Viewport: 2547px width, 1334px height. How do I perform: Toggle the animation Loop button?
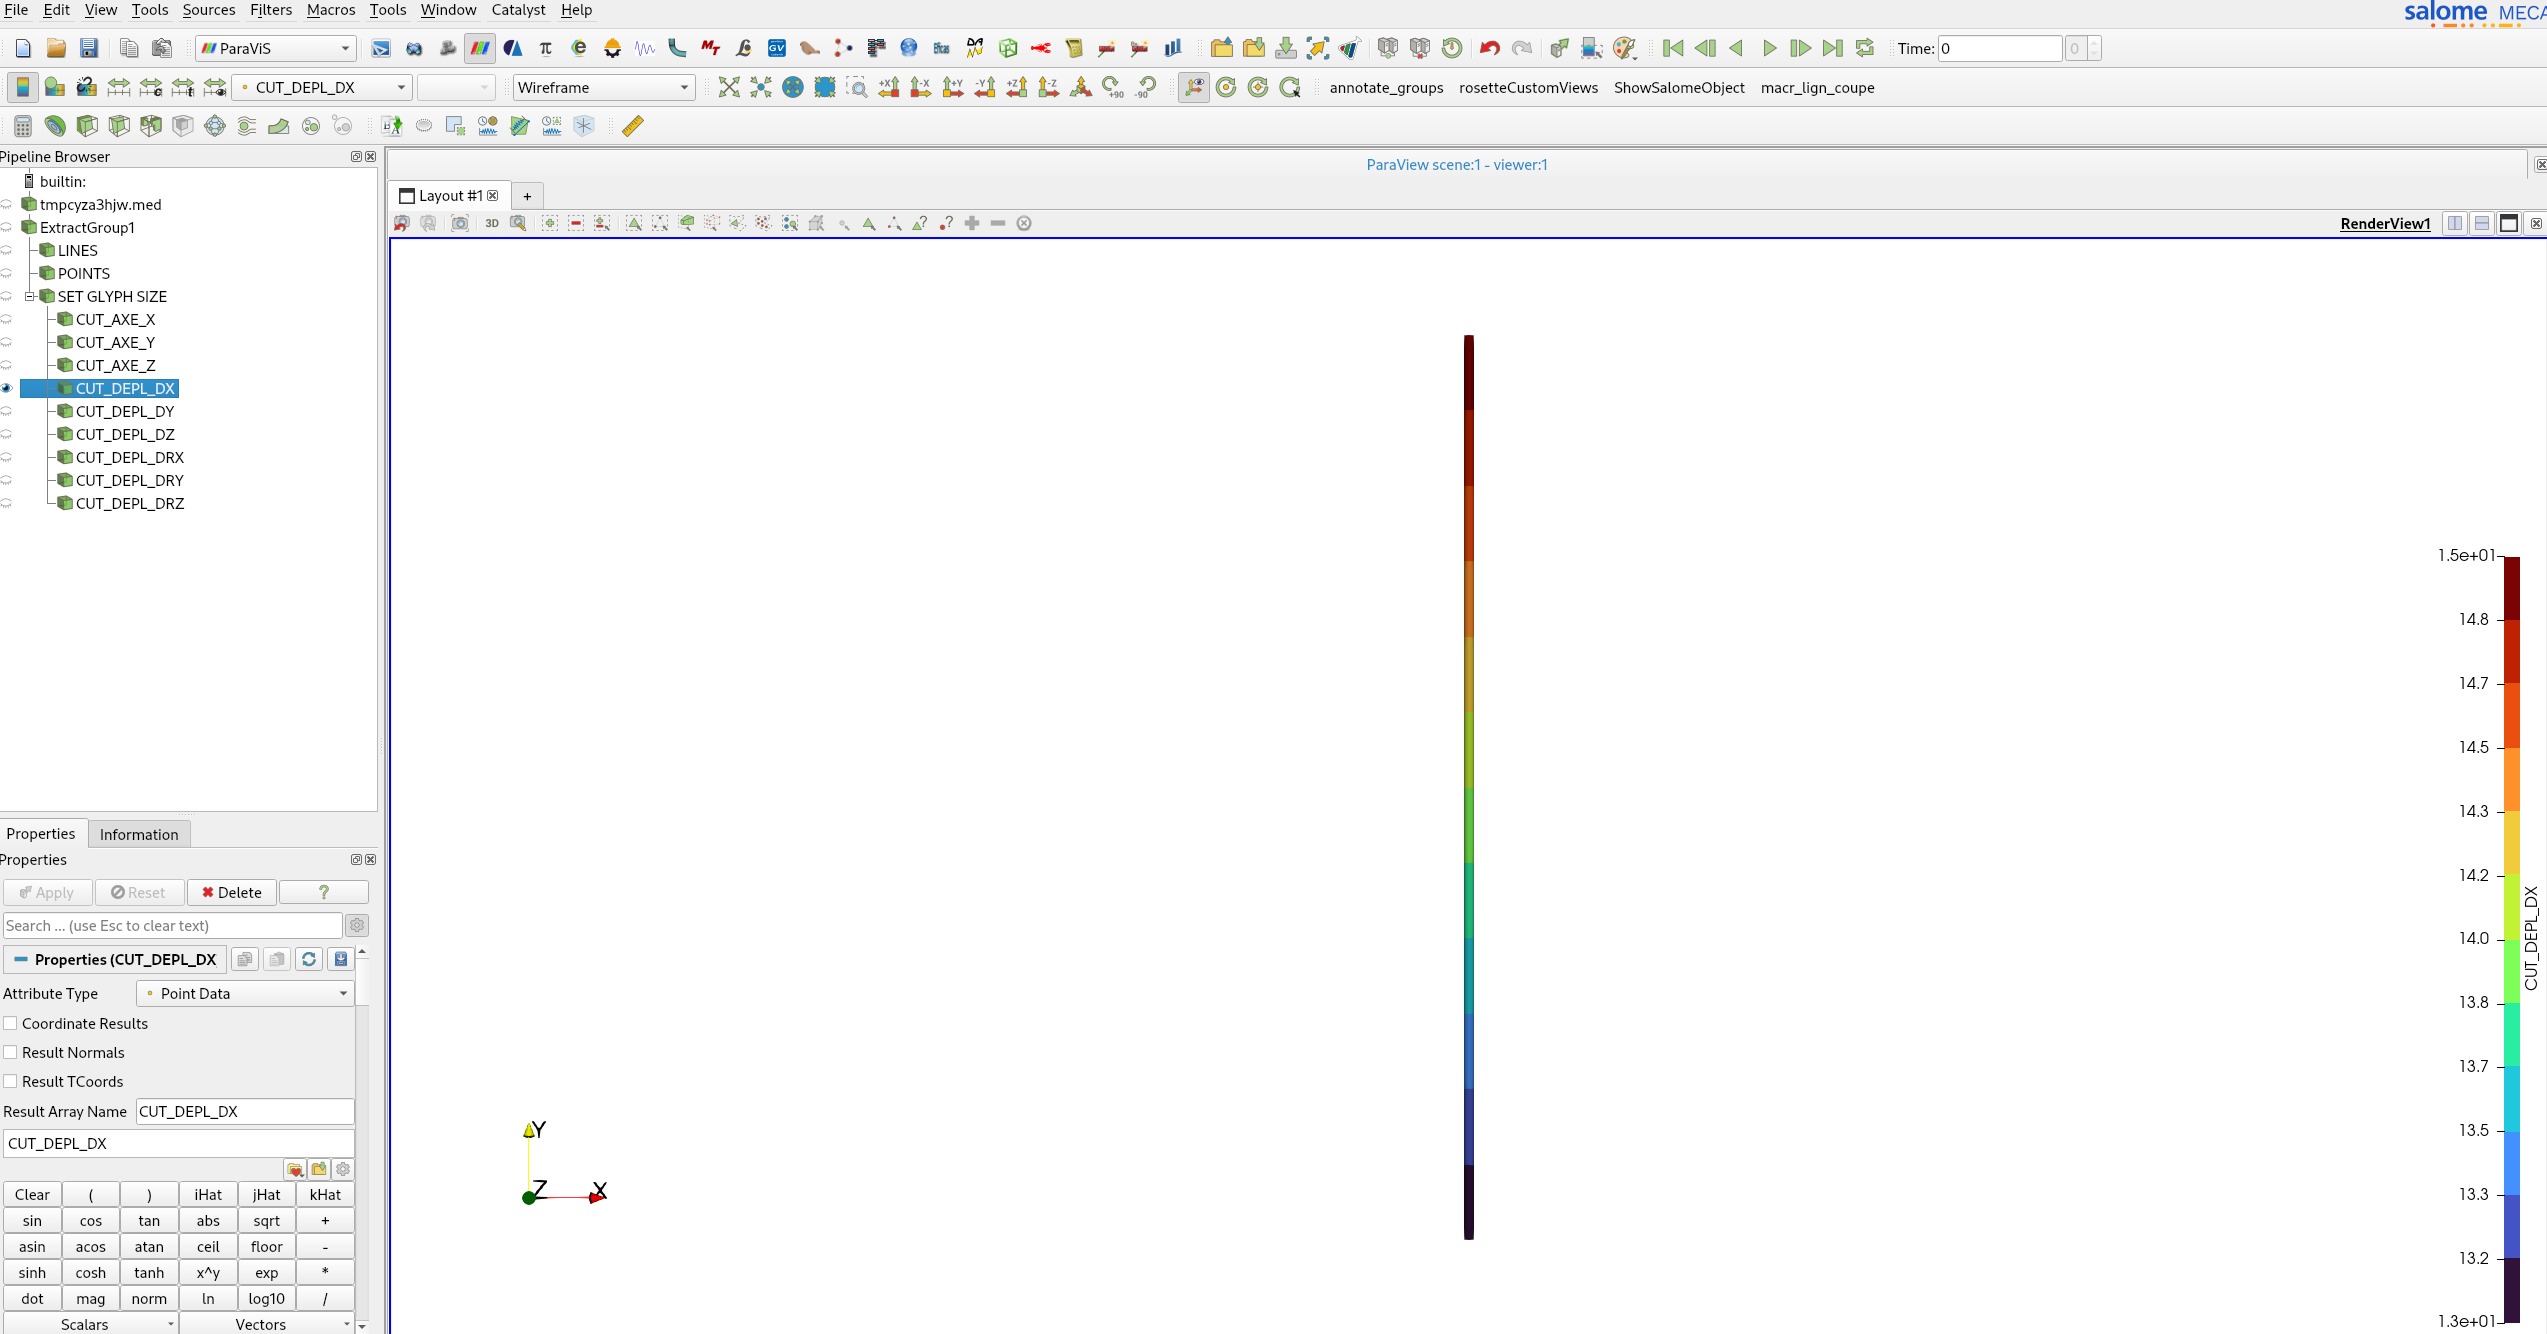1865,48
